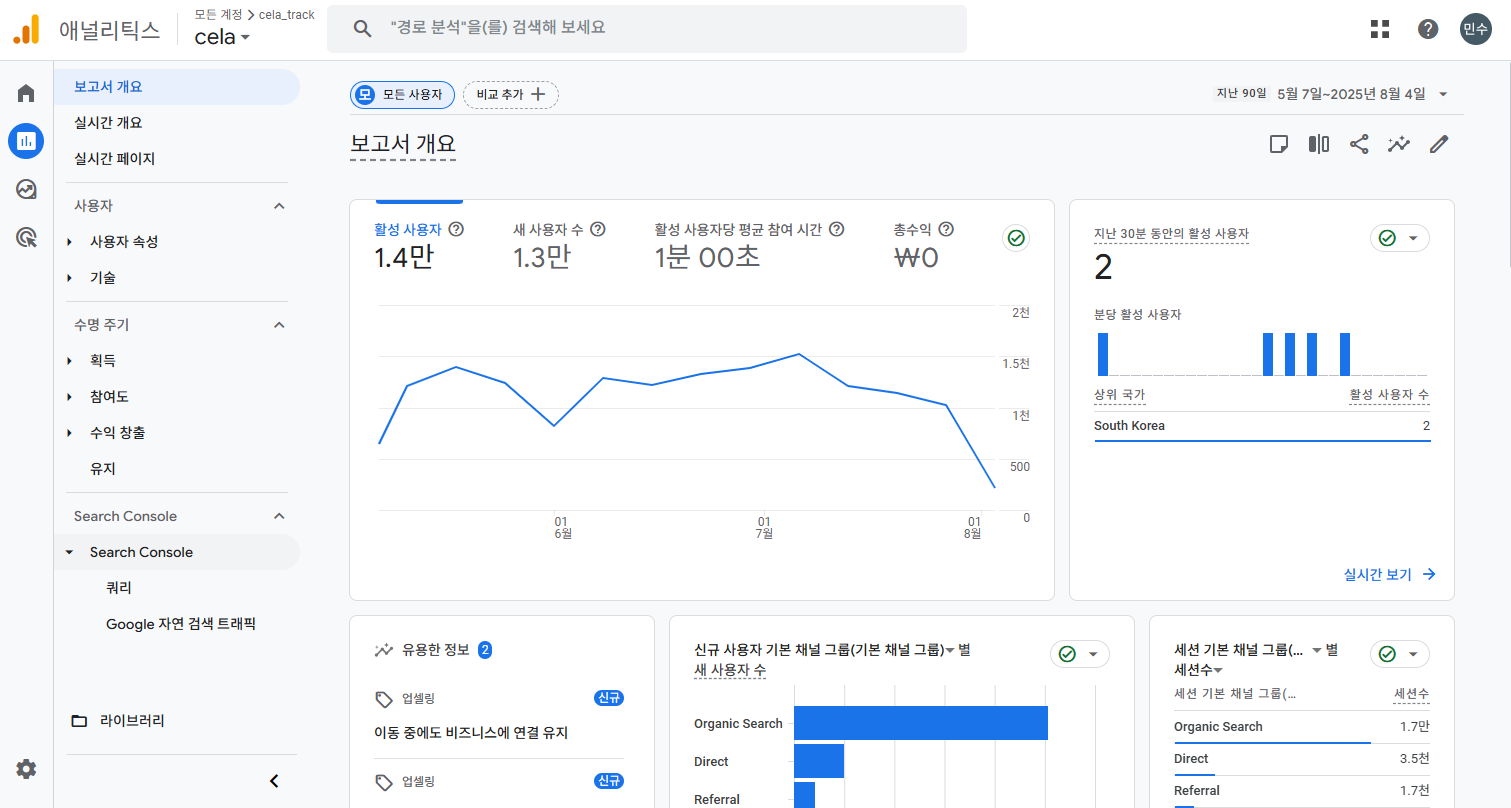The image size is (1511, 808).
Task: Open the Google apps grid icon
Action: pyautogui.click(x=1380, y=29)
